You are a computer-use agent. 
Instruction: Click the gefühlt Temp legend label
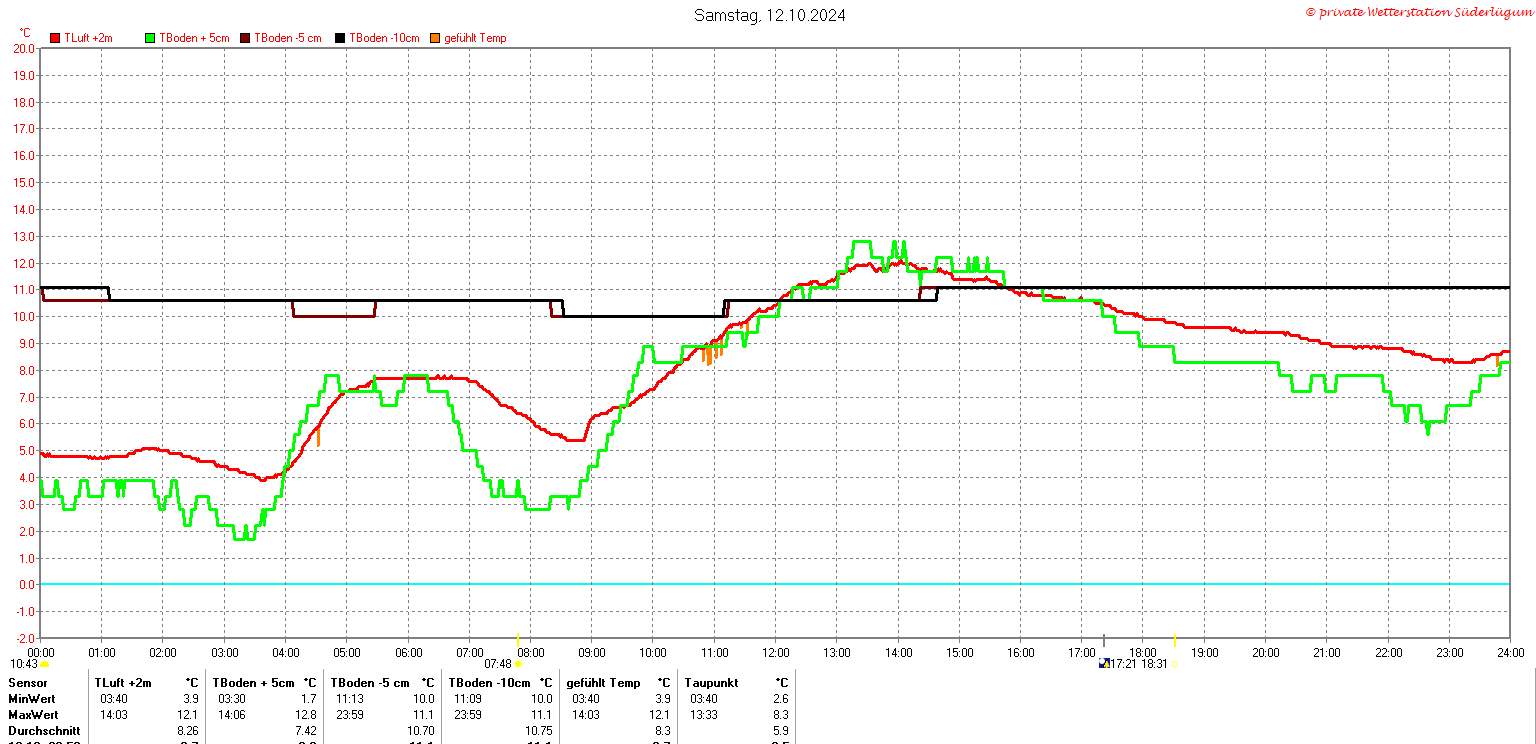(x=475, y=38)
